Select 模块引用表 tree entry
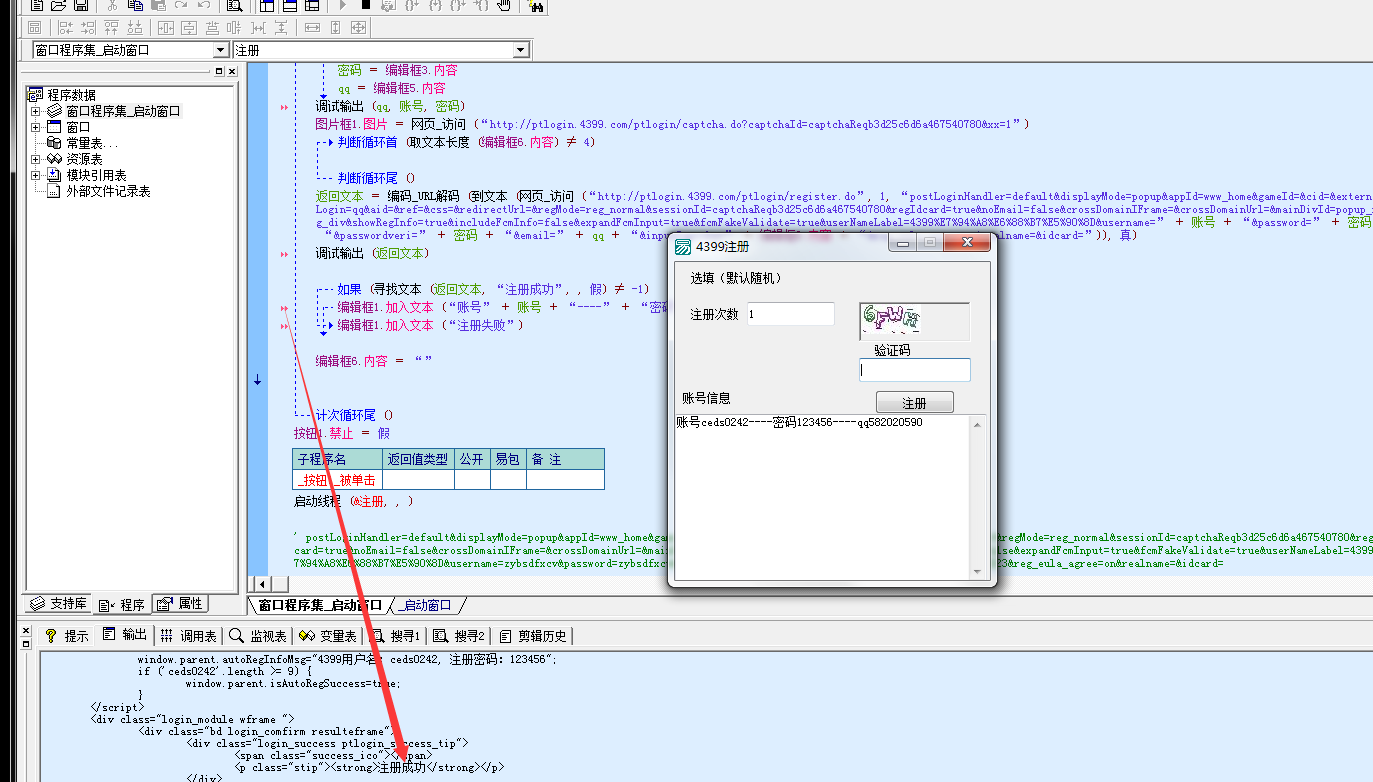 click(96, 175)
